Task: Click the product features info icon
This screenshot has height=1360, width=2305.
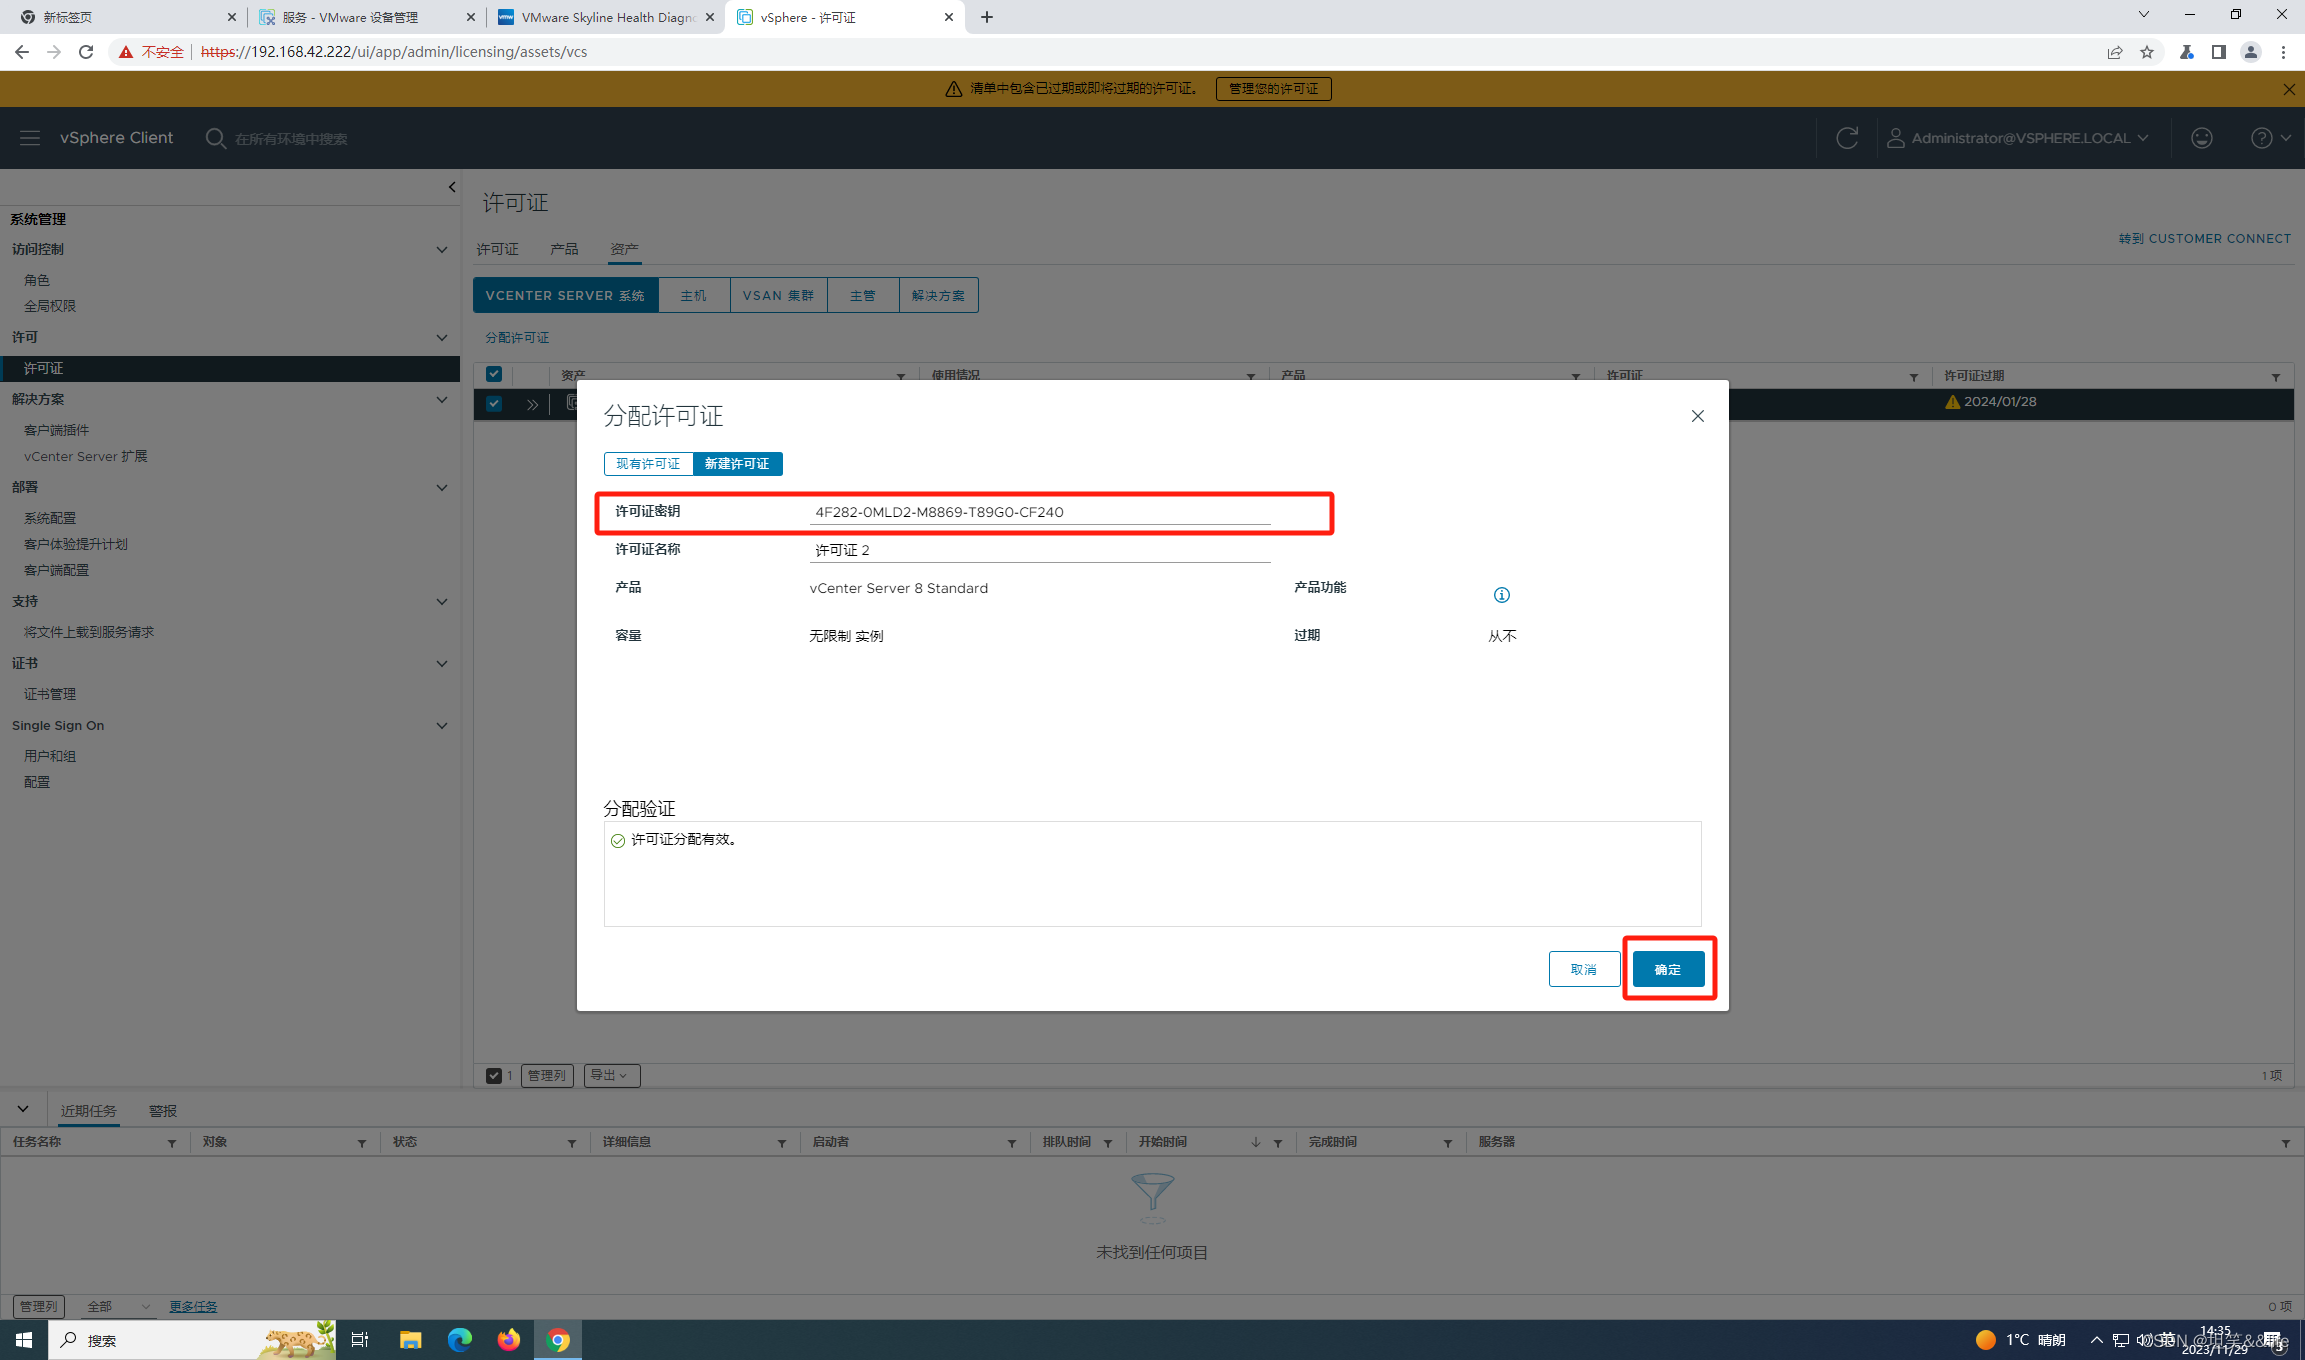Action: [x=1501, y=595]
